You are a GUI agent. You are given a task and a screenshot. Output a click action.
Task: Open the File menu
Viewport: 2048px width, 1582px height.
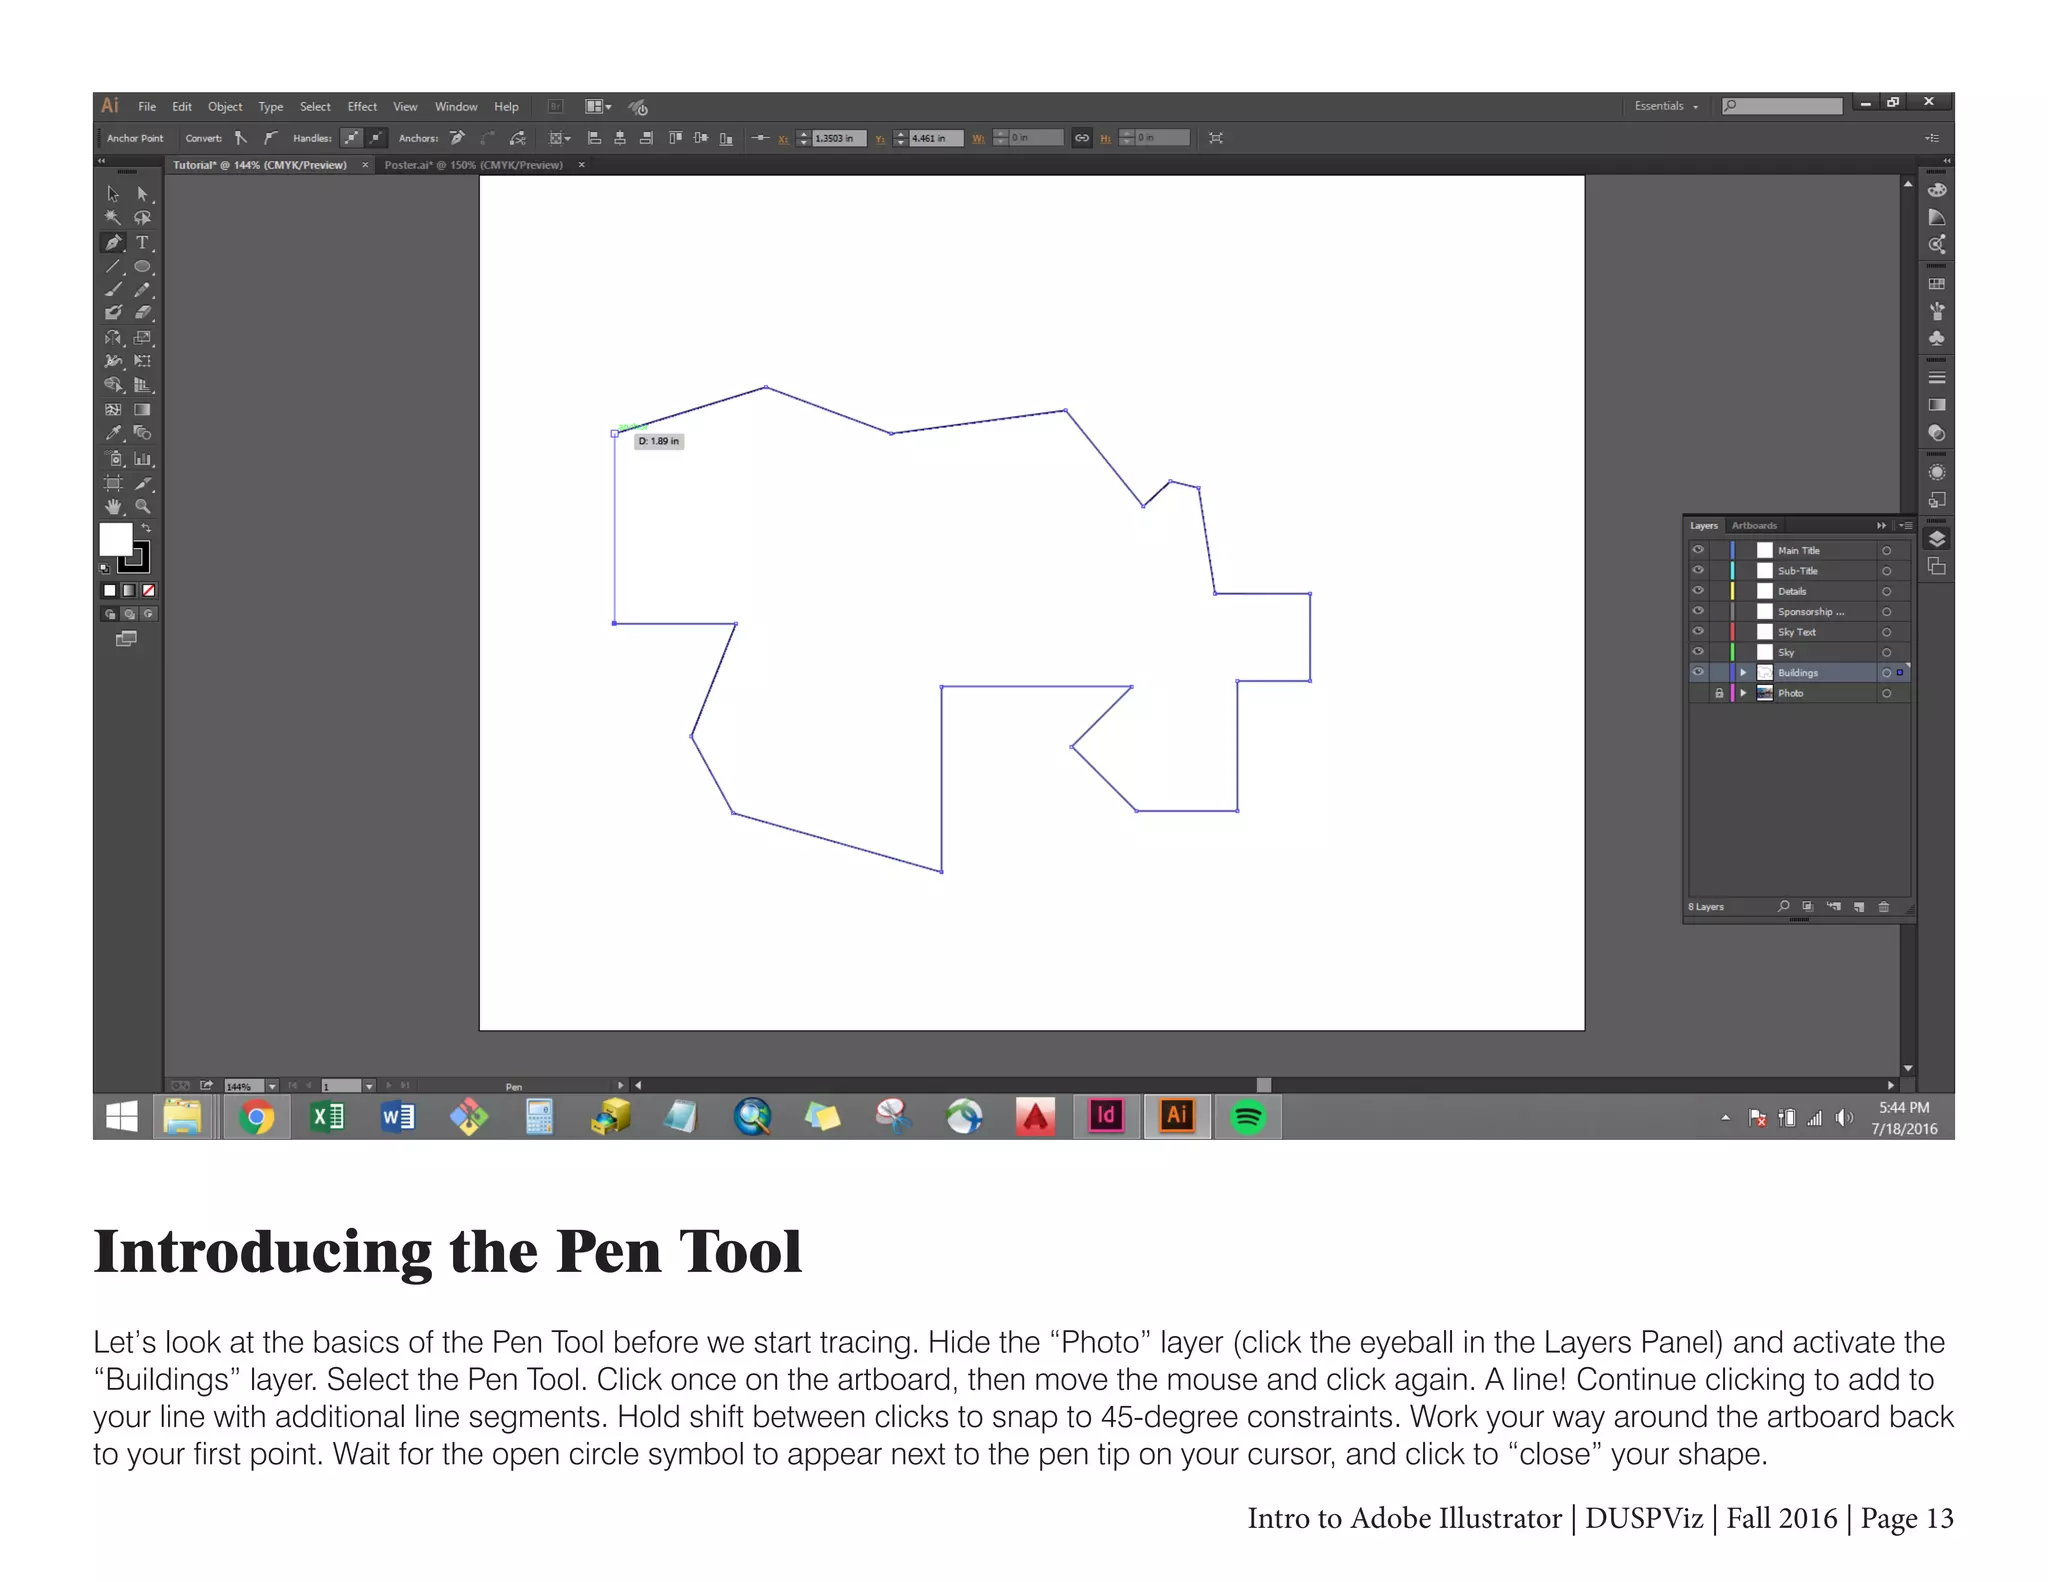point(147,107)
